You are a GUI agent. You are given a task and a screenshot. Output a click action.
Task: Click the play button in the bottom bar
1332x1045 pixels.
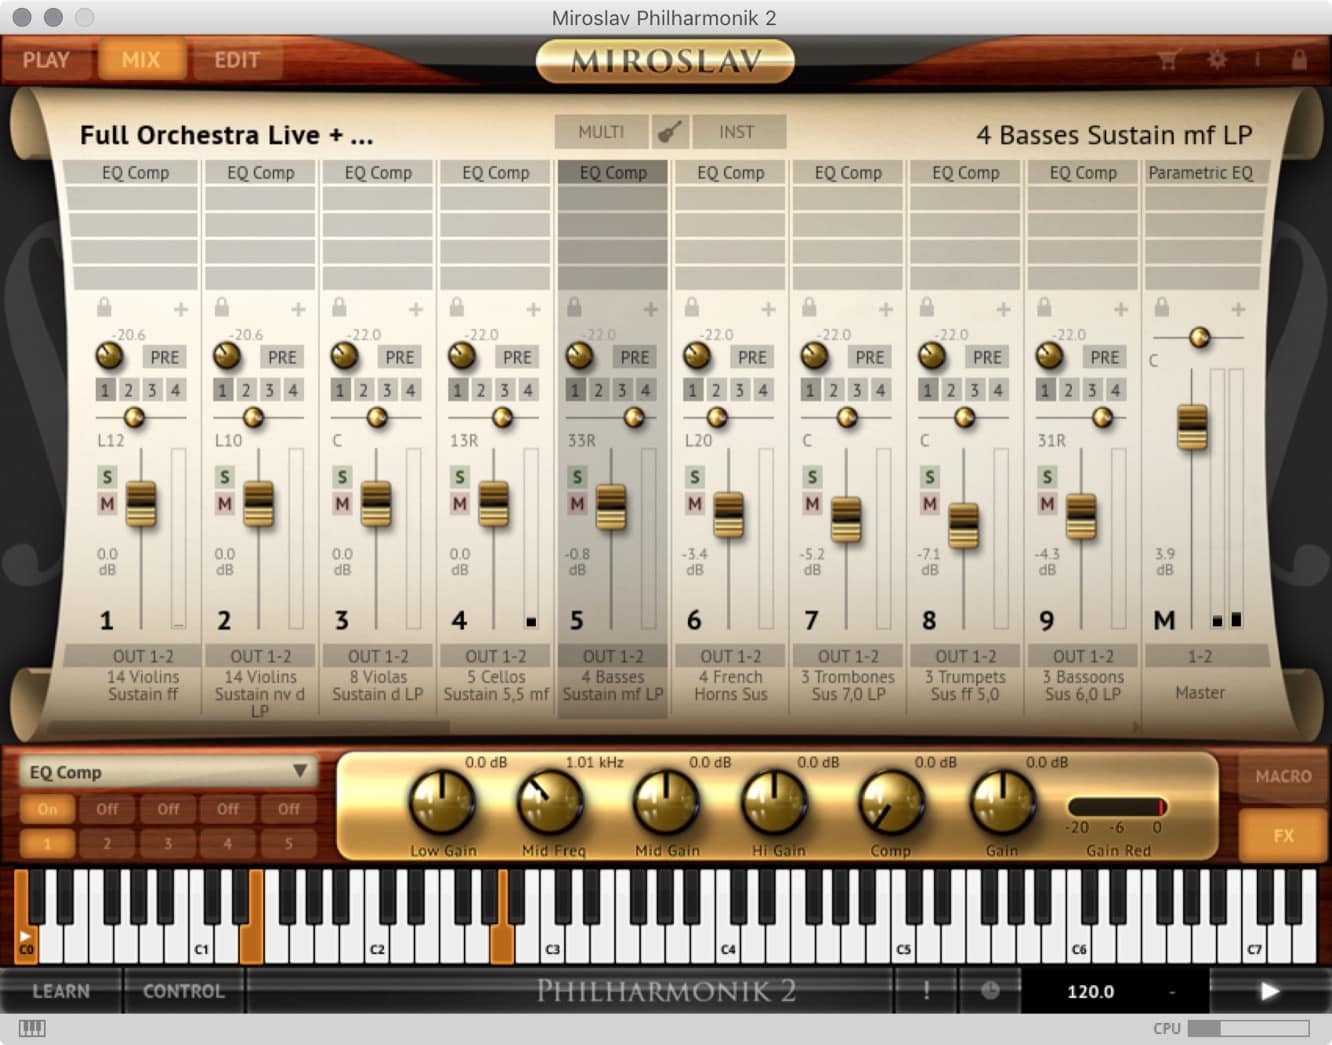1269,991
